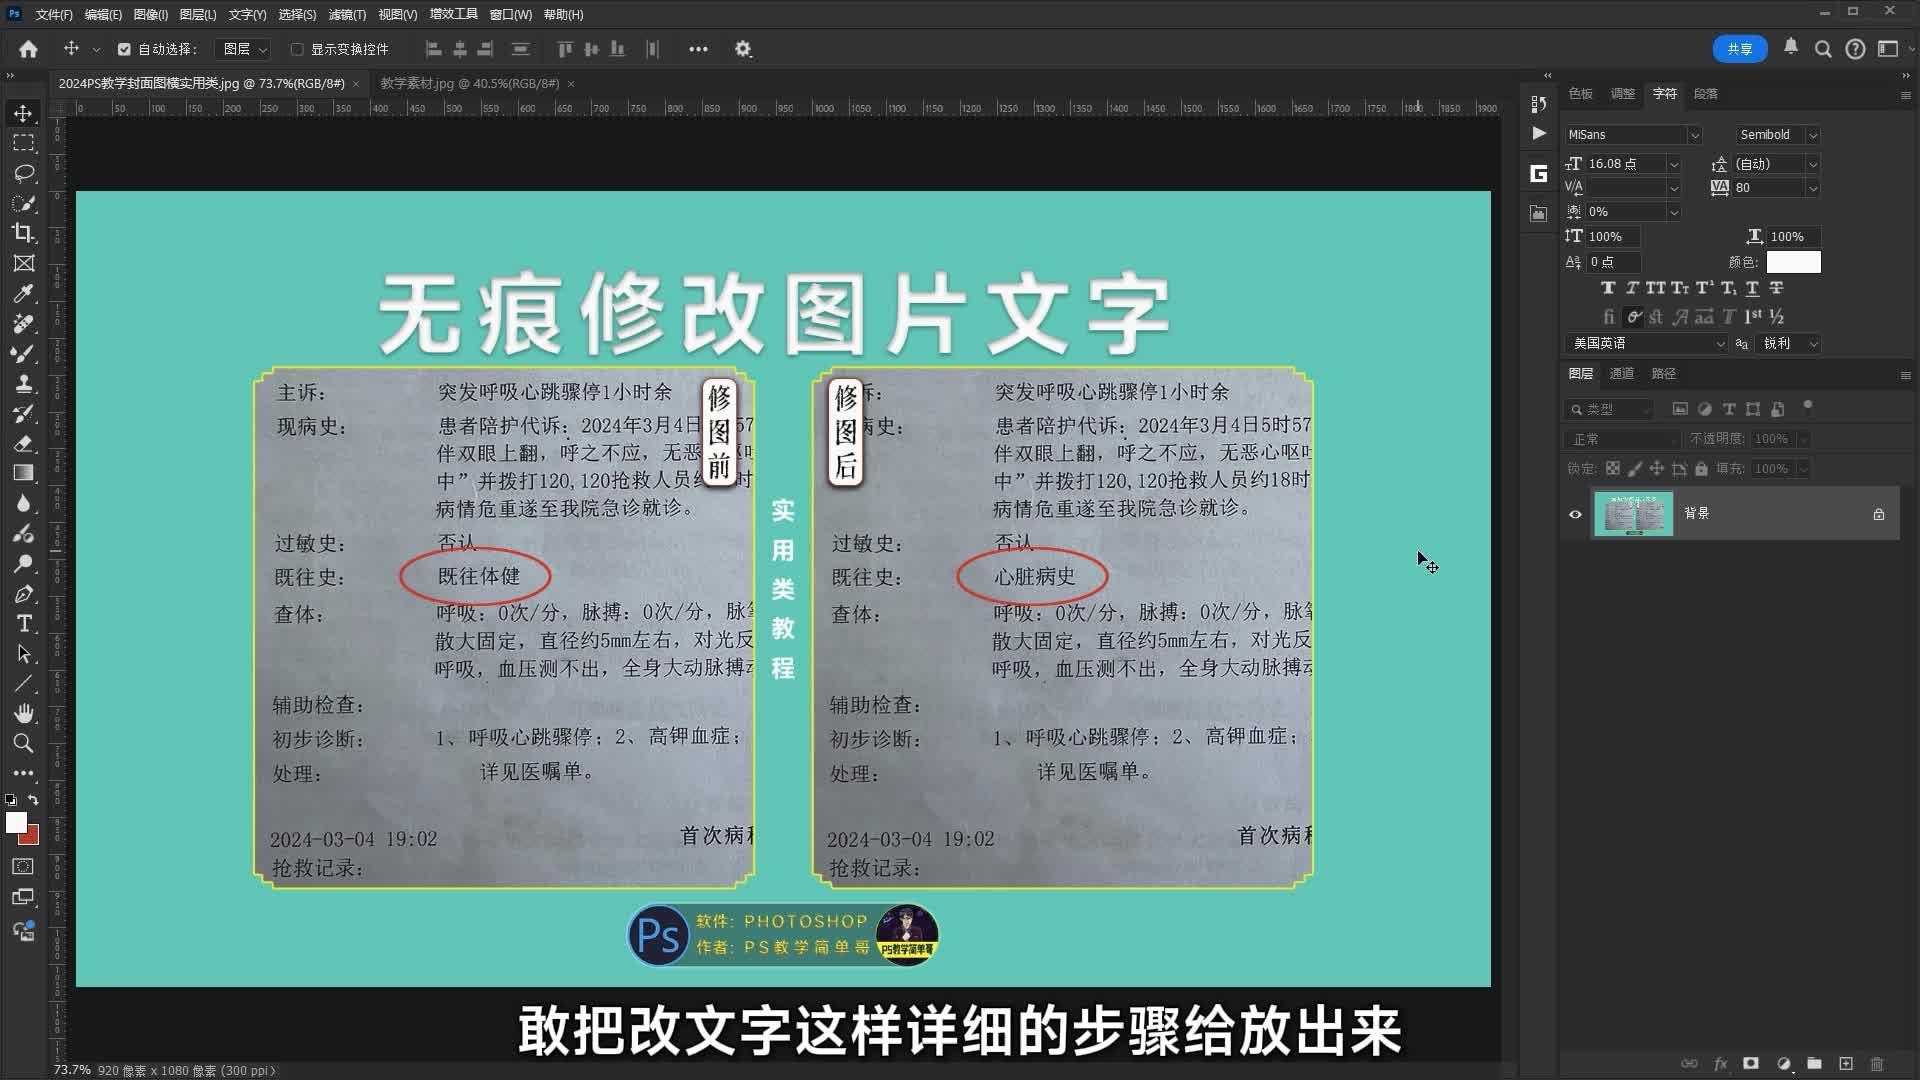Click the notifications bell icon
The width and height of the screenshot is (1920, 1080).
pos(1791,48)
